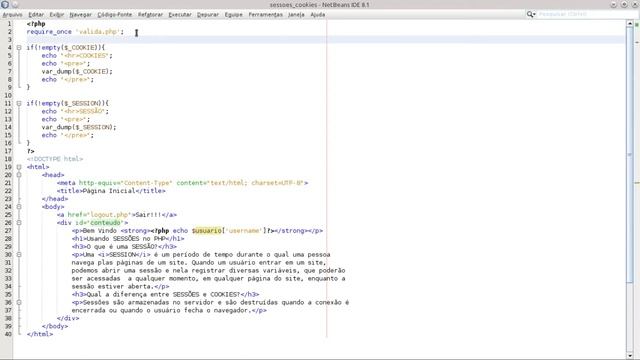Click the search magnifier dropdown icon
The image size is (640, 360).
tap(531, 14)
